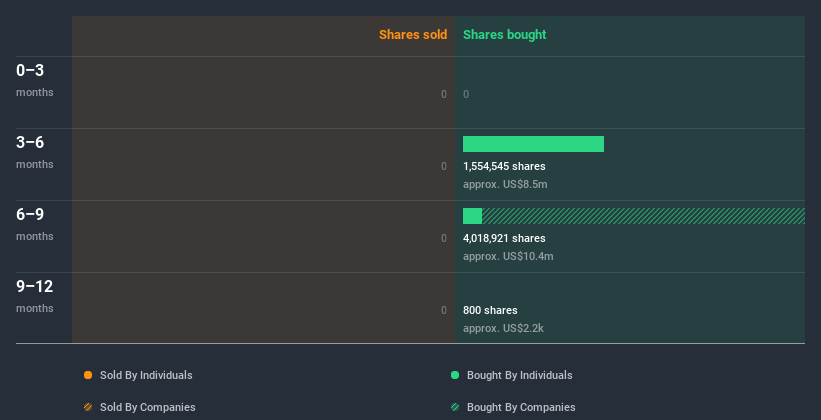Toggle the Sold By Individuals legend label
Viewport: 821px width, 420px height.
pos(146,375)
